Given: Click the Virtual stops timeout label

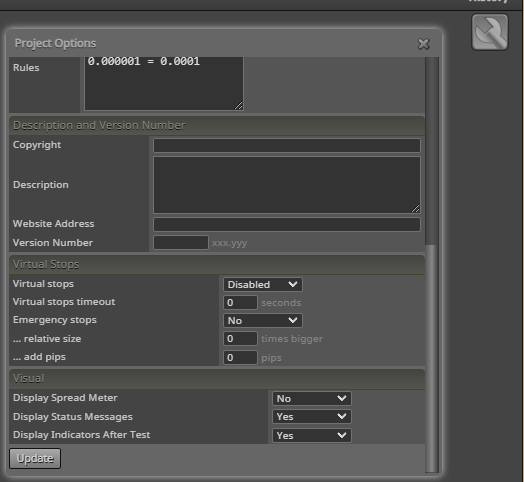Looking at the screenshot, I should point(64,302).
